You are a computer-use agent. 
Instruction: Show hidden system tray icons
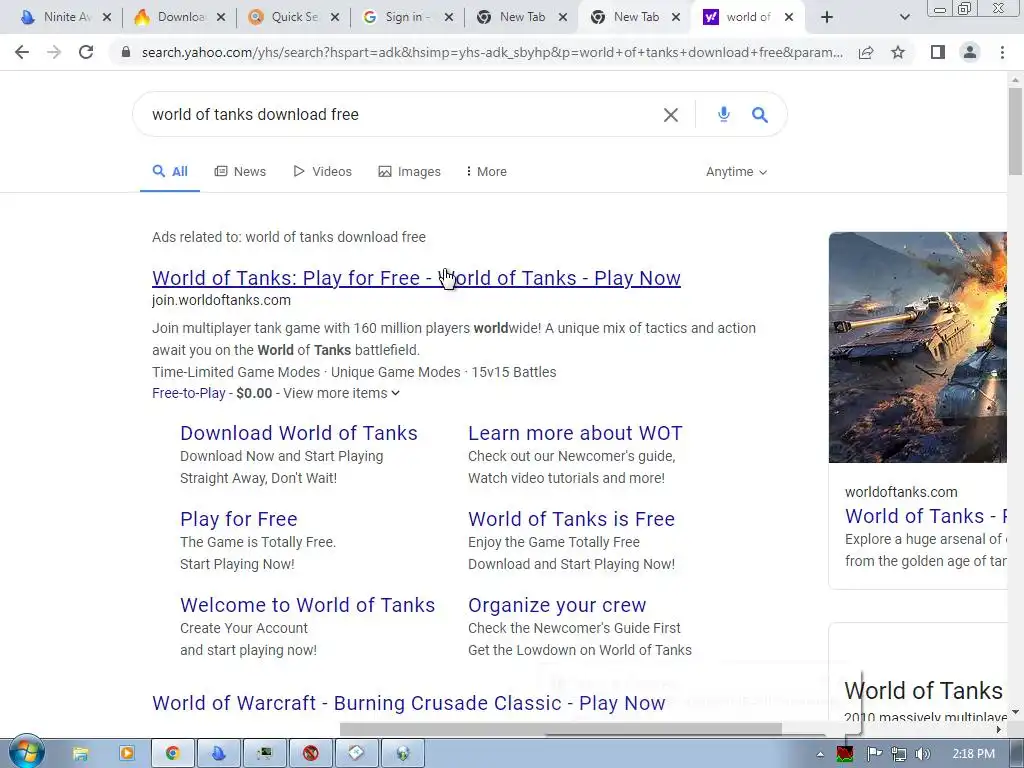point(820,754)
